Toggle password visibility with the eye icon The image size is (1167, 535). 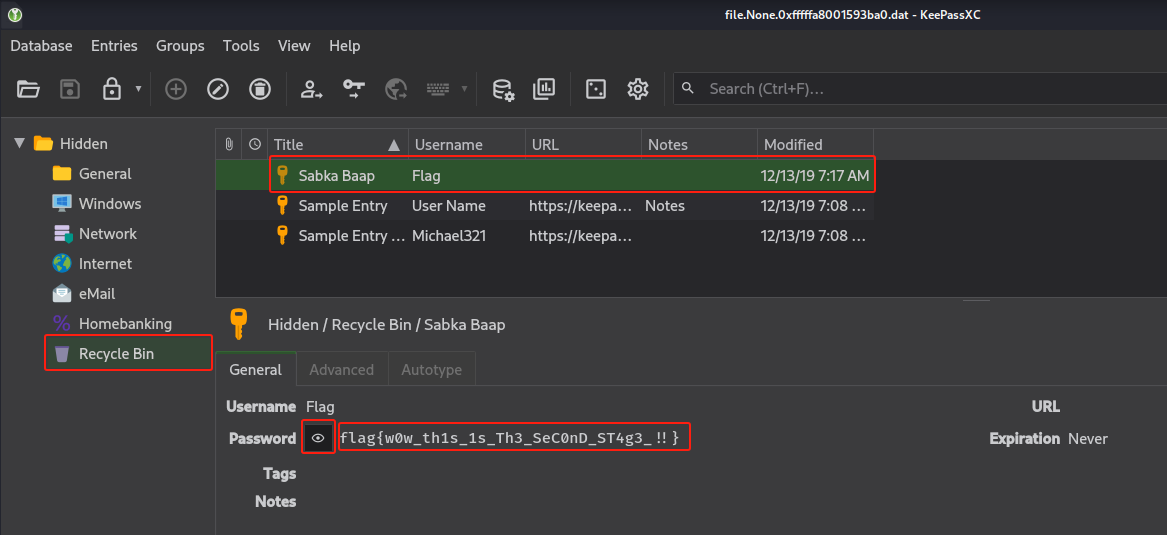tap(318, 438)
